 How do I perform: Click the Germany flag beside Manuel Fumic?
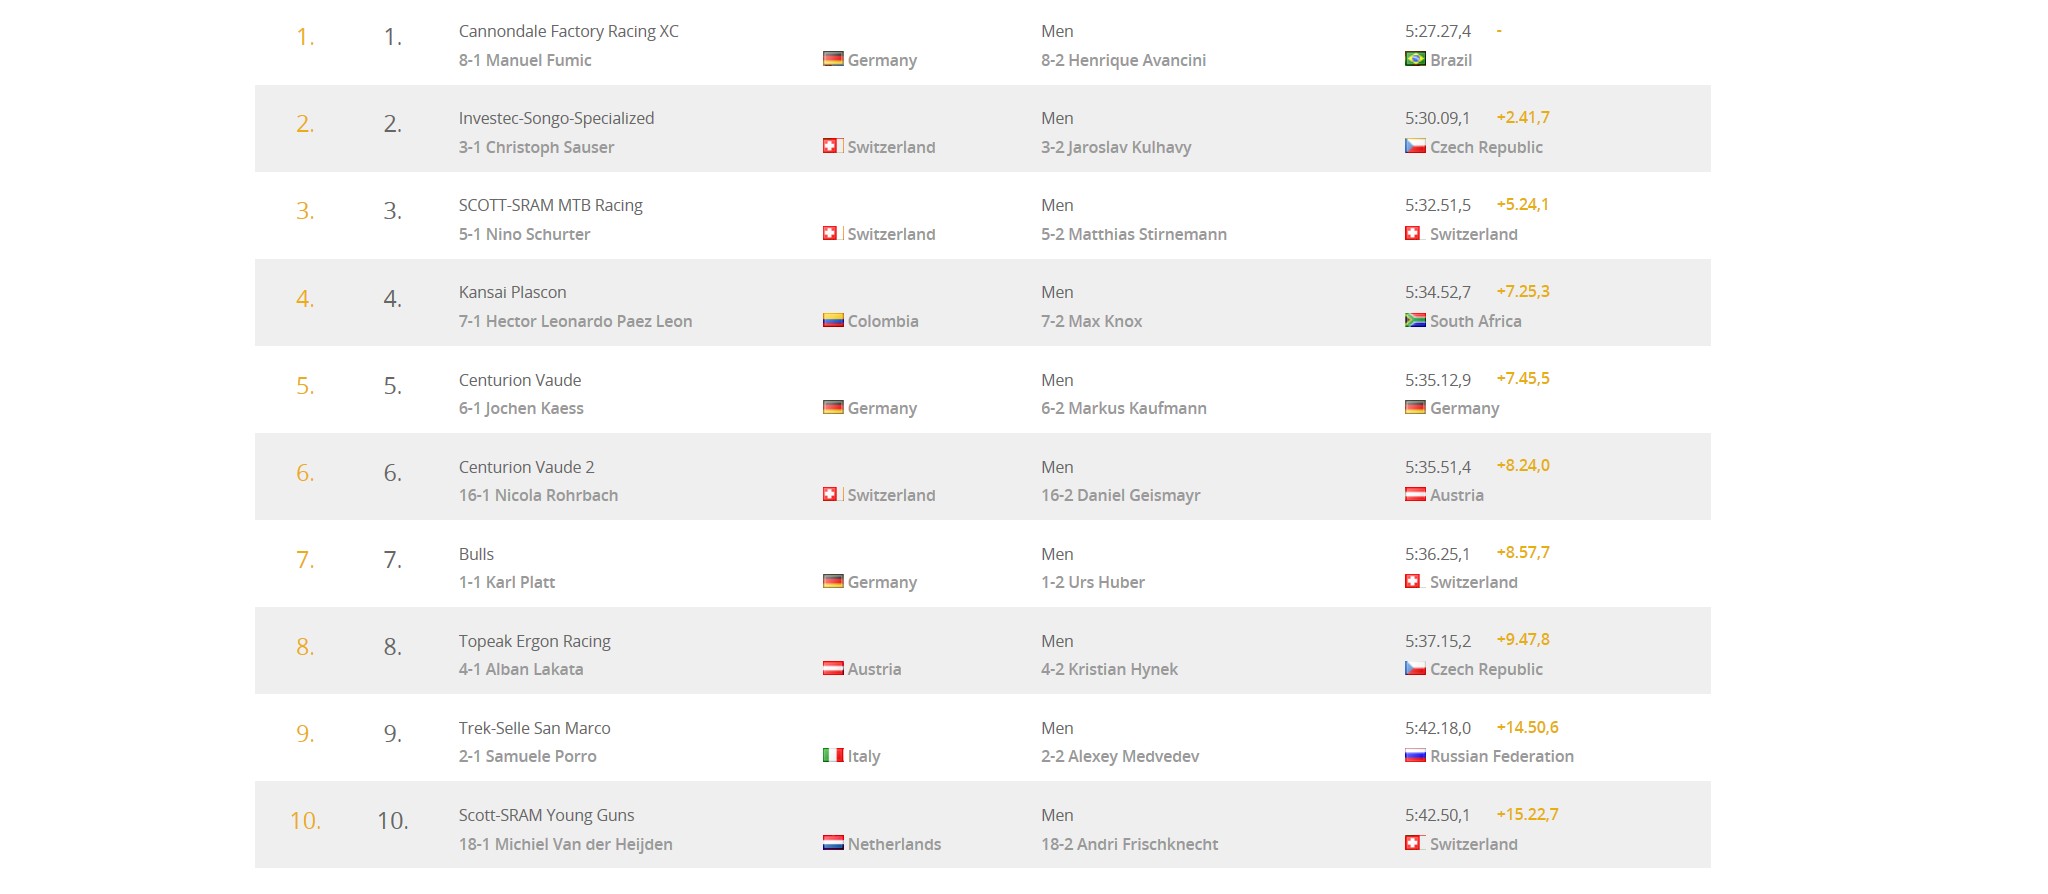coord(832,59)
